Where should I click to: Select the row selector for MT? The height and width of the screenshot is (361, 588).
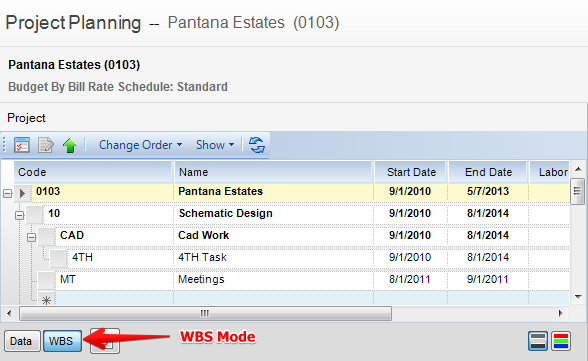coord(46,280)
